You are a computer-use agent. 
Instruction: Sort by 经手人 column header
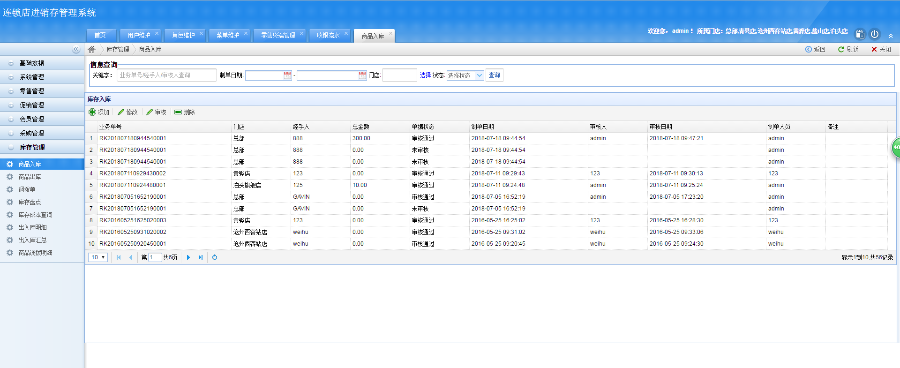point(319,127)
